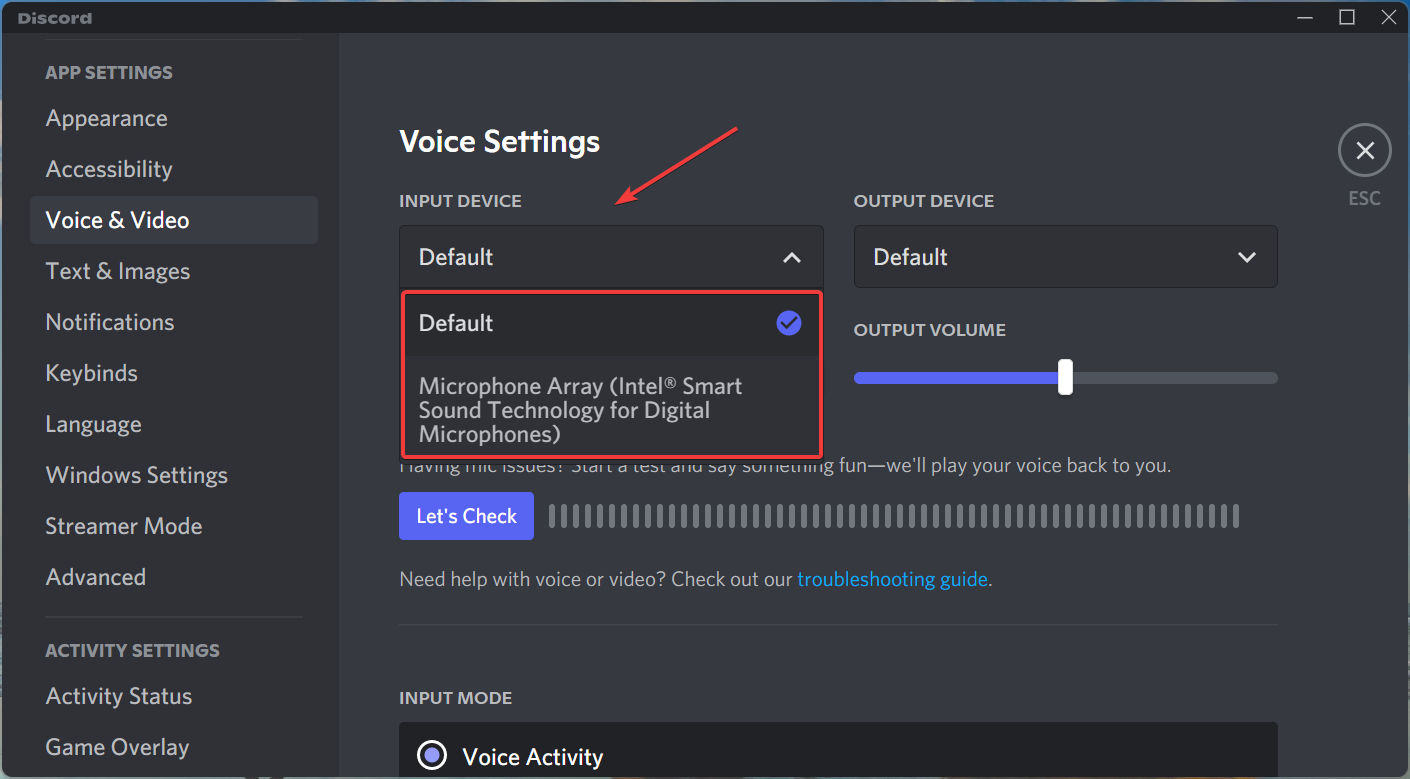Select Activity Status under Activity Settings
This screenshot has height=779, width=1410.
(x=118, y=696)
